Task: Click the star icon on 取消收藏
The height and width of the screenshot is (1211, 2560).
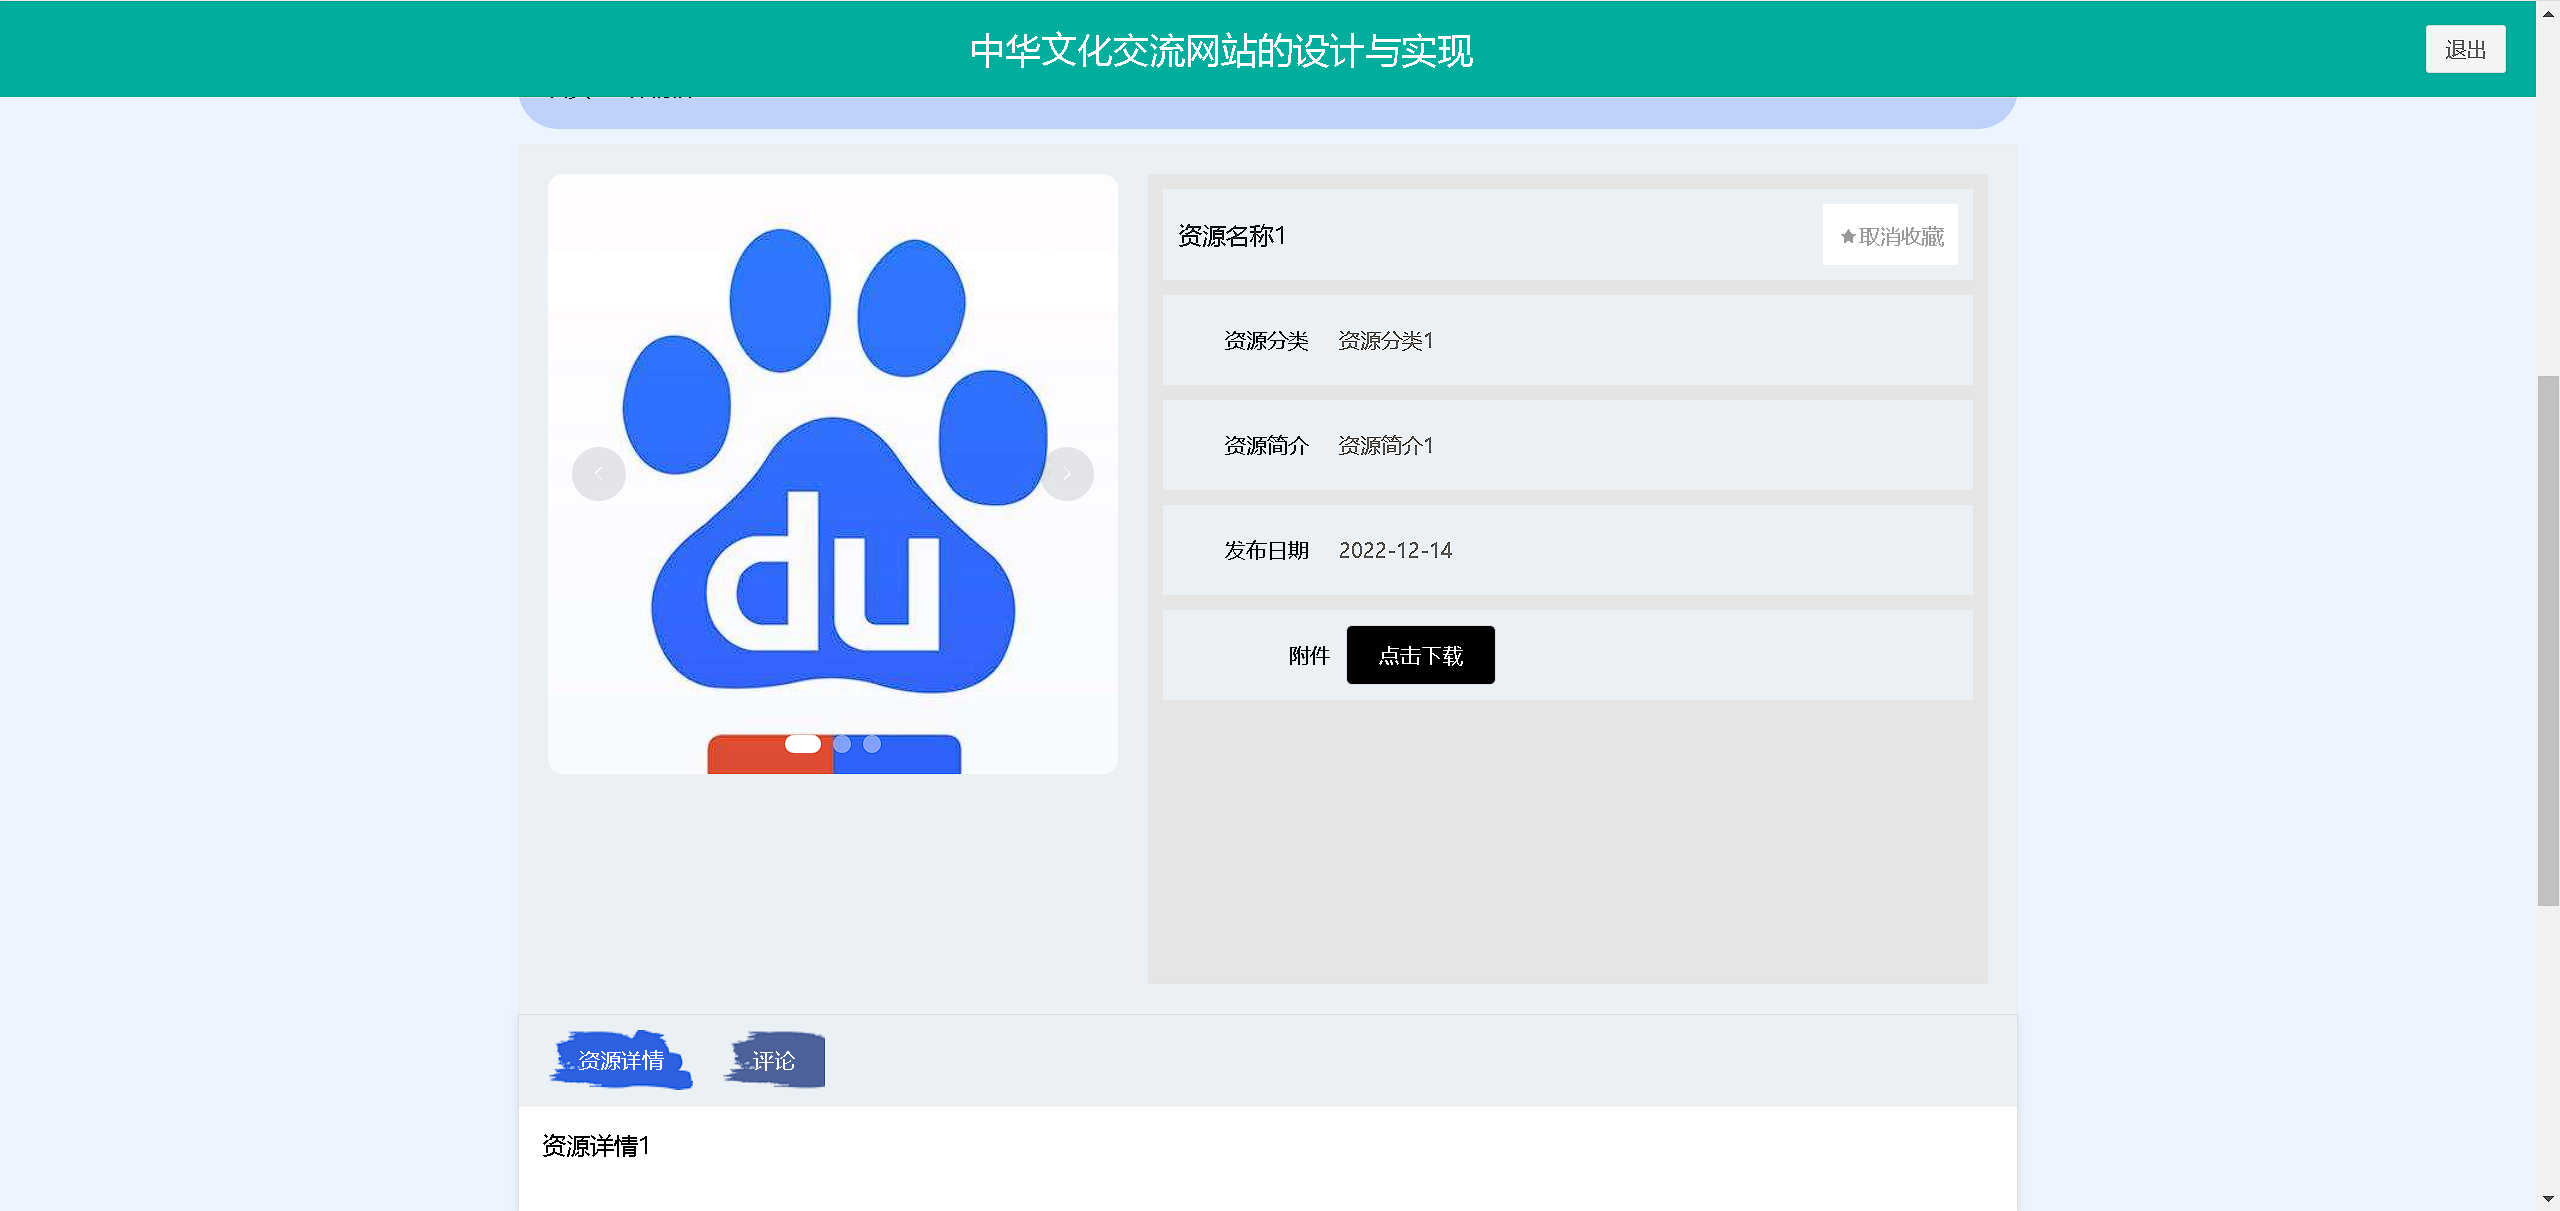Action: point(1848,236)
